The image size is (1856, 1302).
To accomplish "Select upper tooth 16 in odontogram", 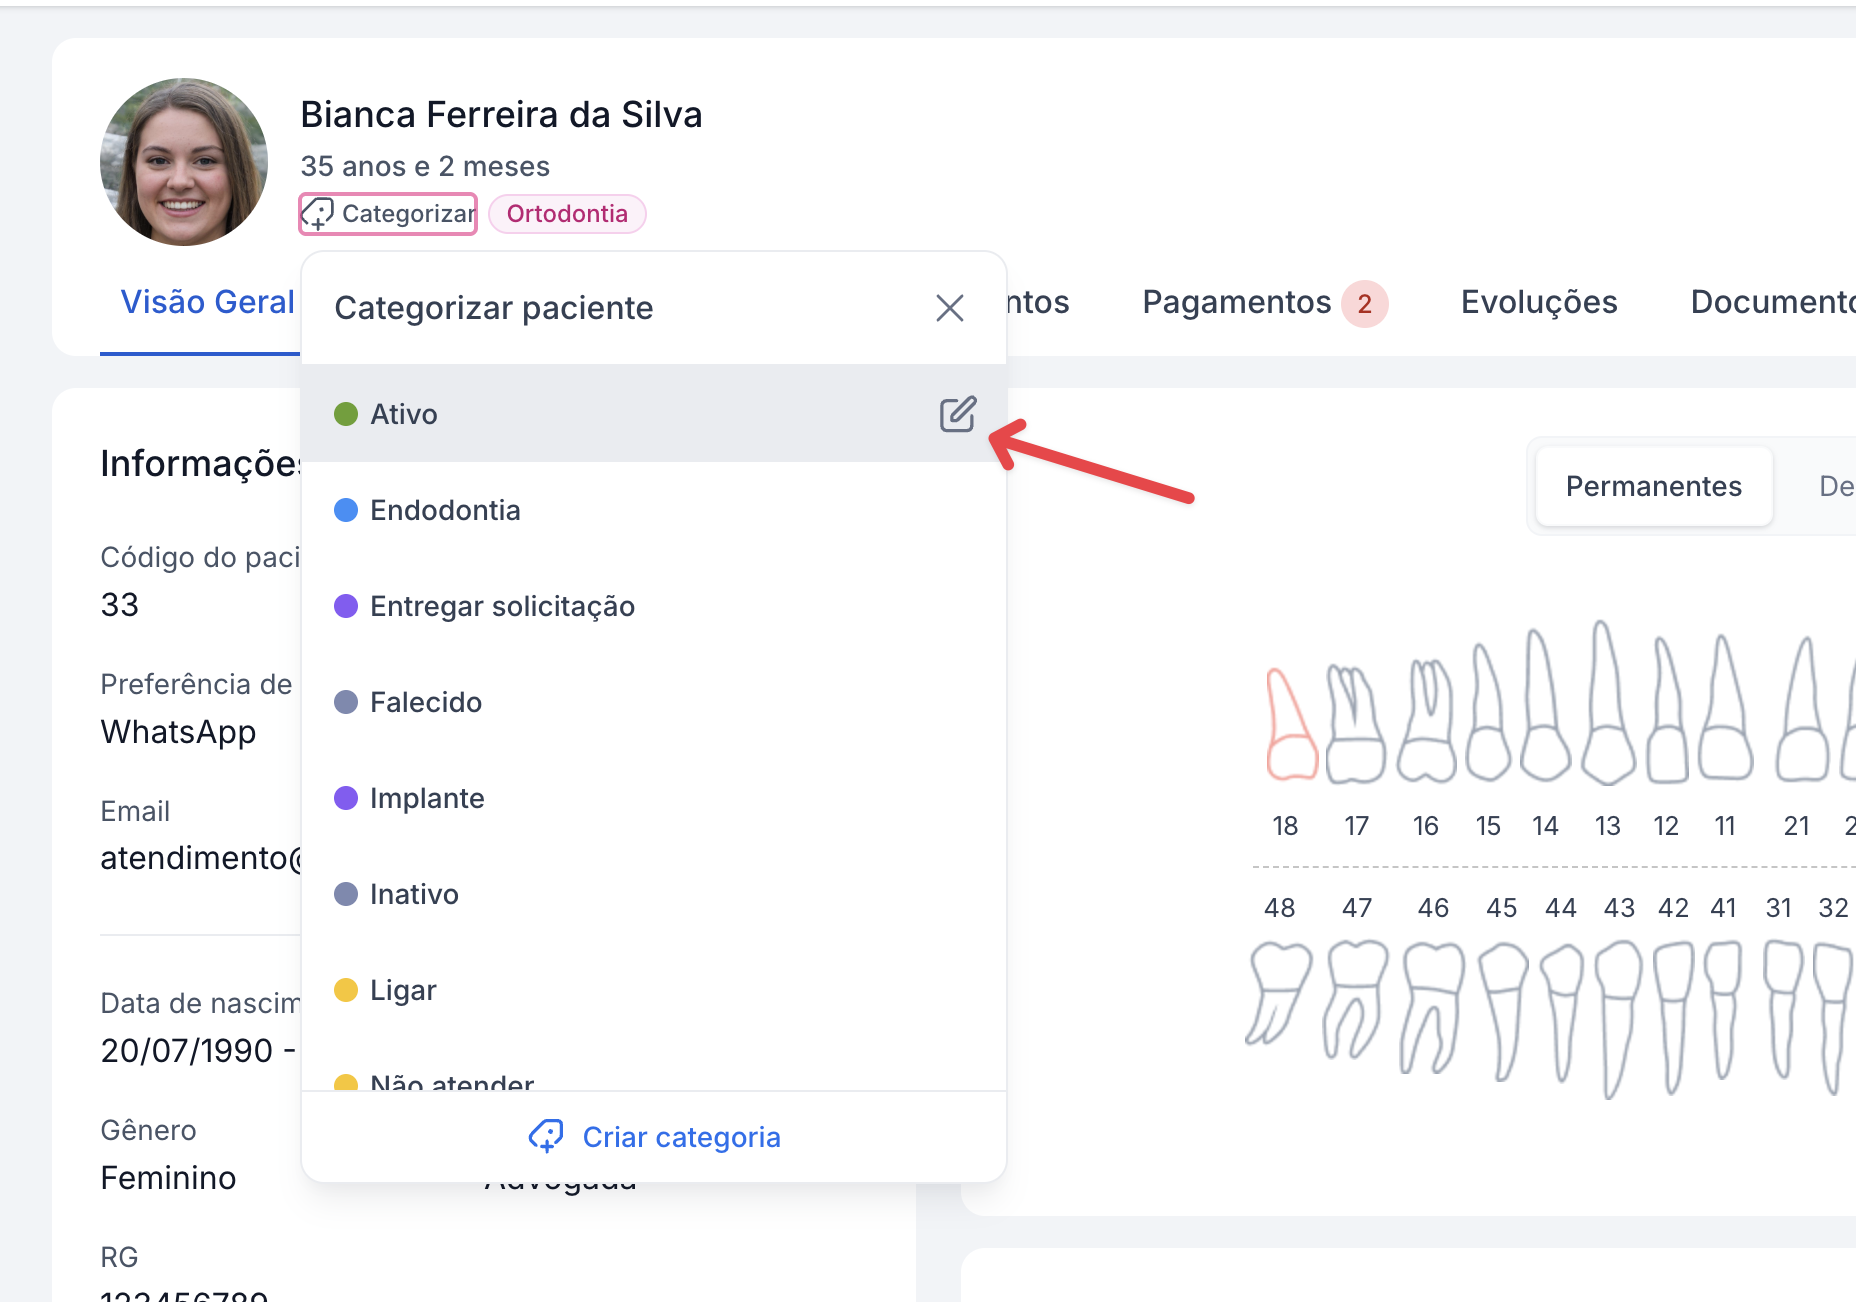I will point(1427,722).
